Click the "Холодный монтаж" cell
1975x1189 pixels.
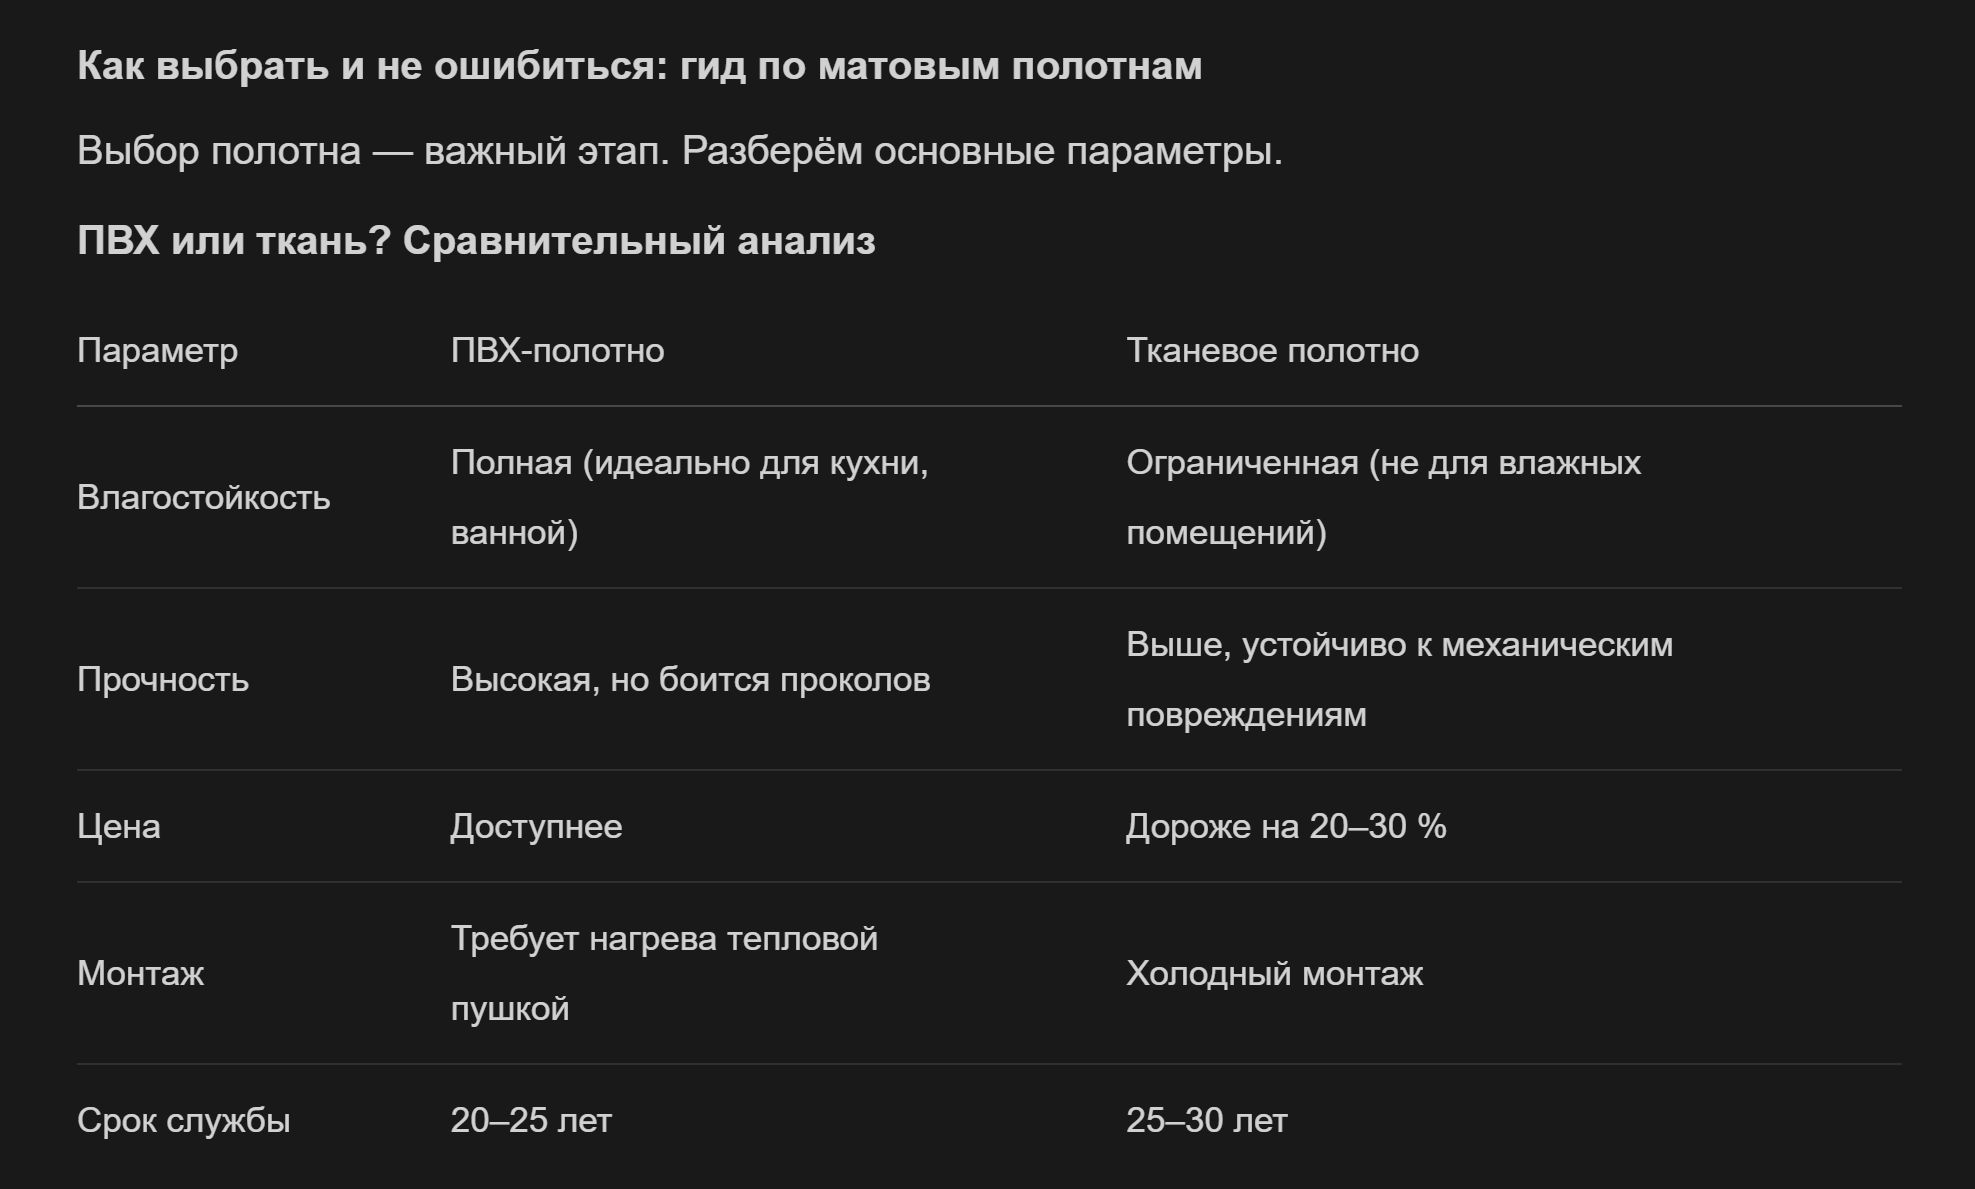1274,974
